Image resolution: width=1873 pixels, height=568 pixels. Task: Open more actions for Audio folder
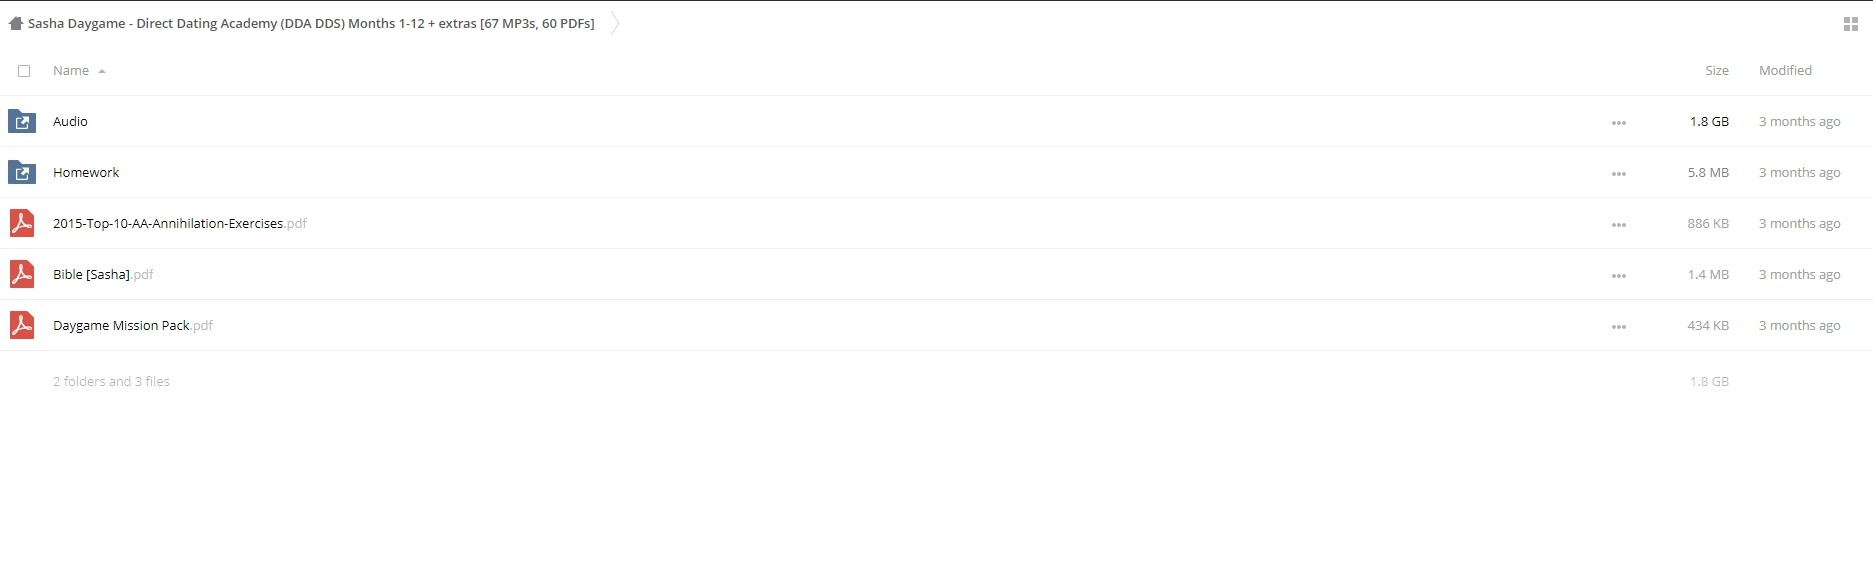[1618, 123]
